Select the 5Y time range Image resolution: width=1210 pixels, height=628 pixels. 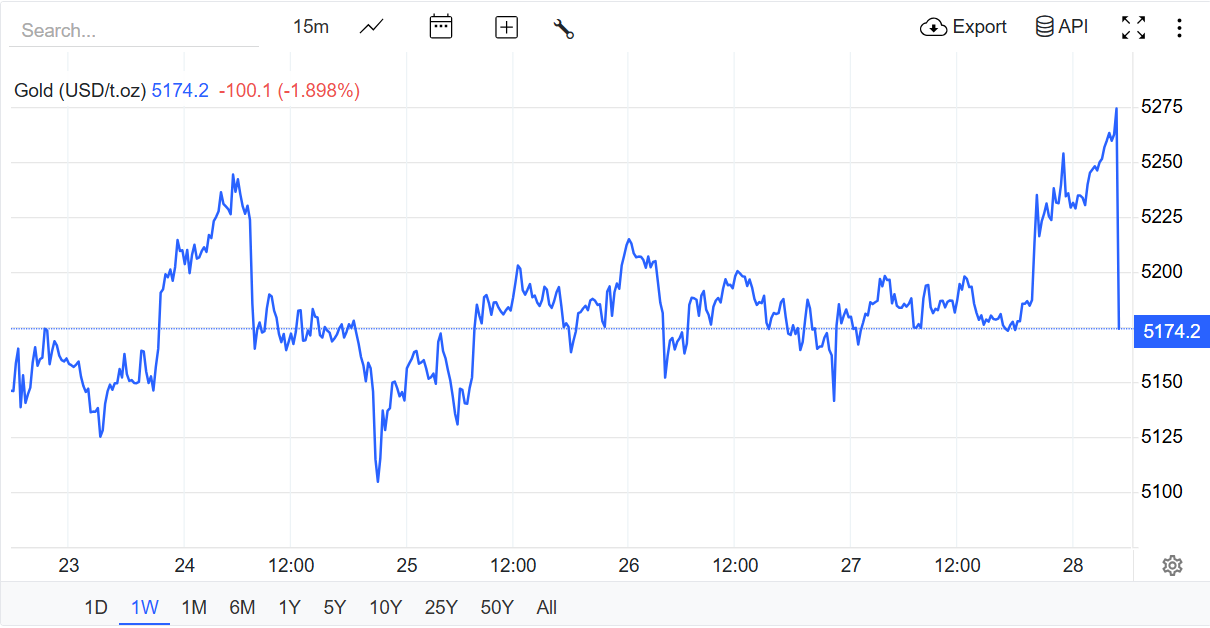click(335, 607)
